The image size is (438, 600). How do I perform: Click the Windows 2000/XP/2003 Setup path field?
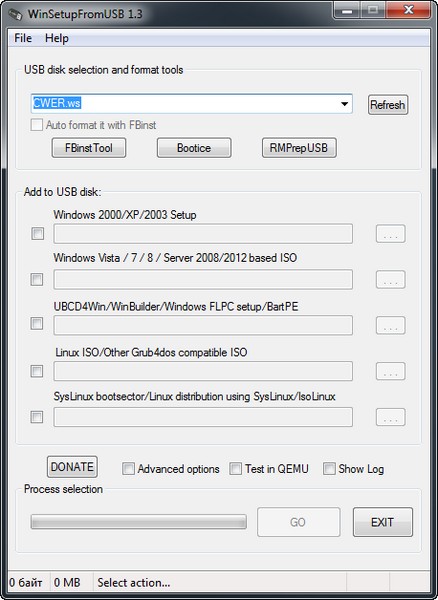click(x=203, y=234)
